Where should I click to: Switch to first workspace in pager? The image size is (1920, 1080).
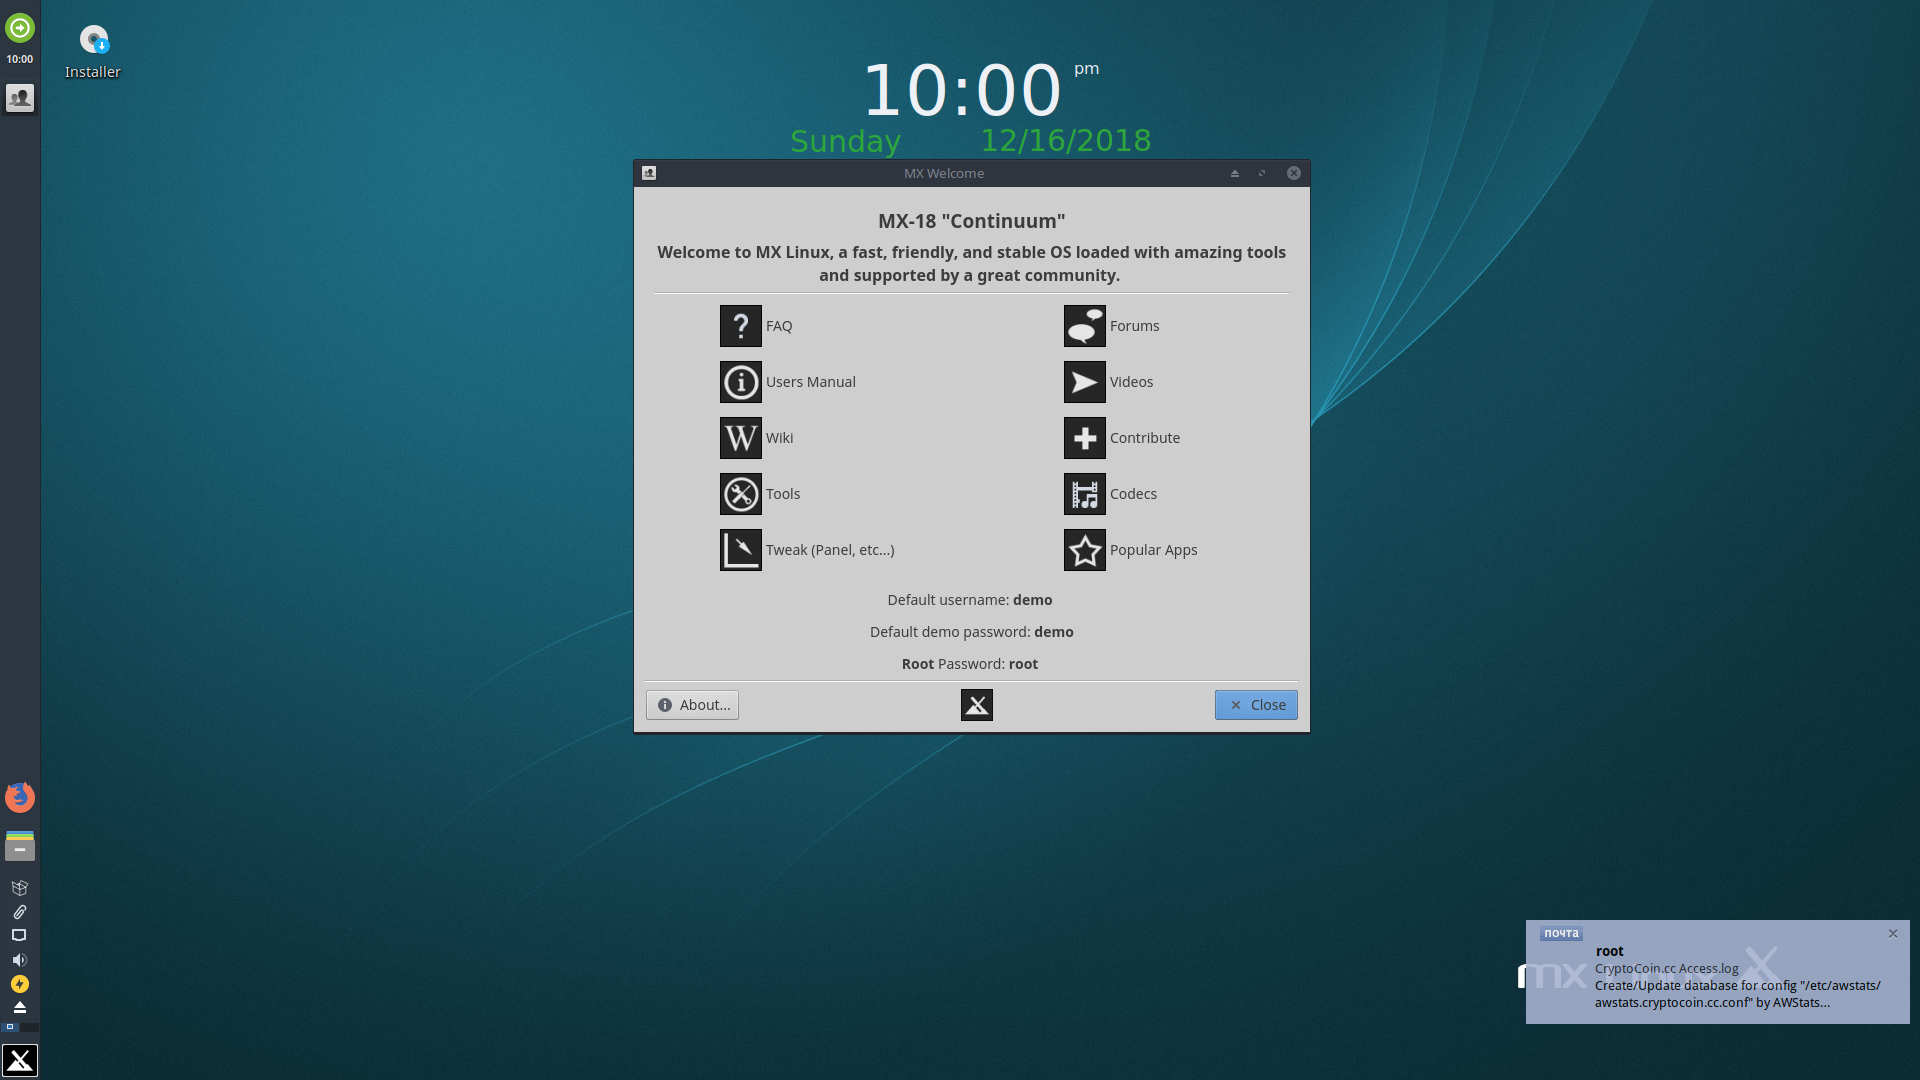pos(10,1027)
